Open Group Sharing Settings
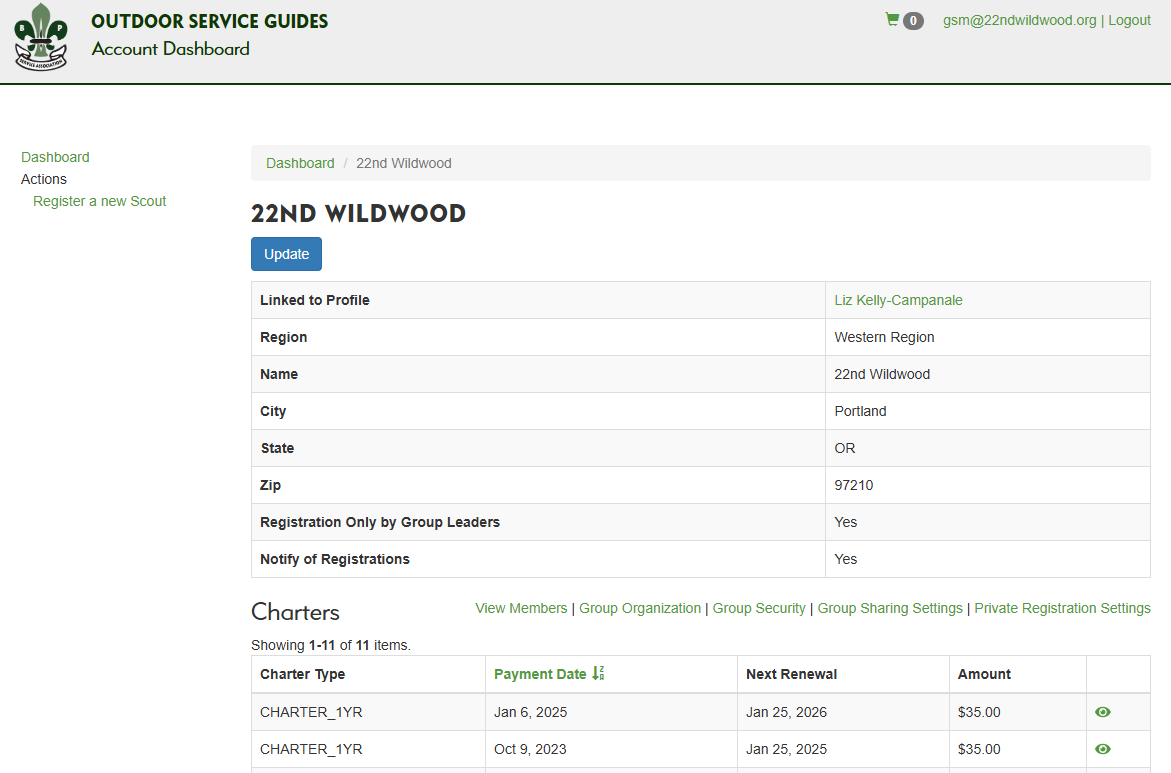Screen dimensions: 1171x773 890,608
